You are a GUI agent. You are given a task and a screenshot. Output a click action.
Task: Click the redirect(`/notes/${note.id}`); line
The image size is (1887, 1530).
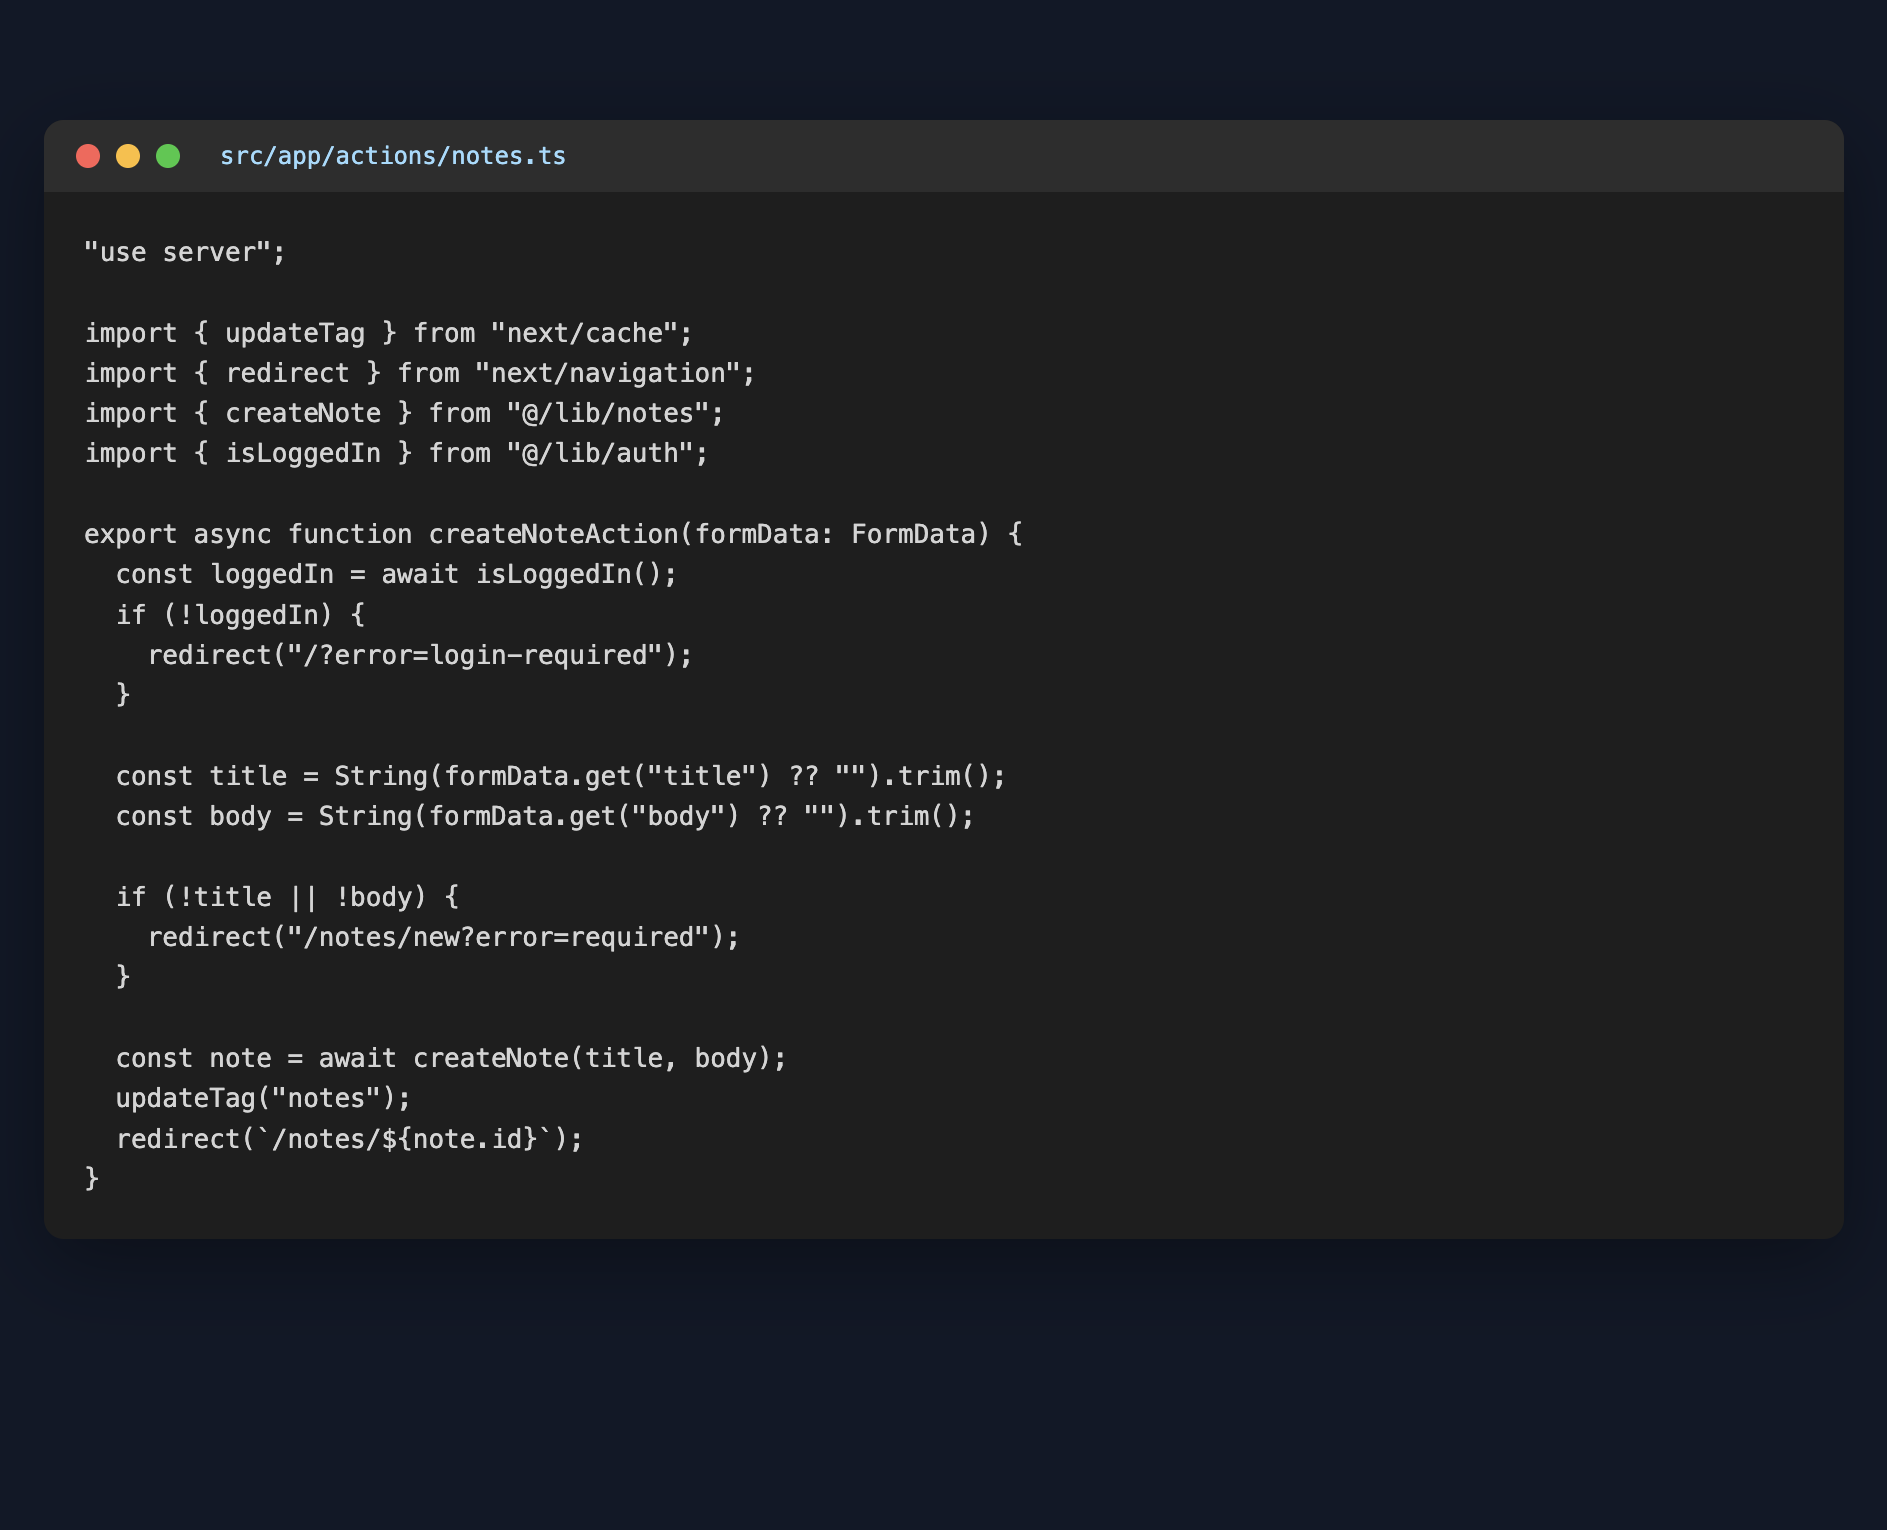coord(349,1139)
